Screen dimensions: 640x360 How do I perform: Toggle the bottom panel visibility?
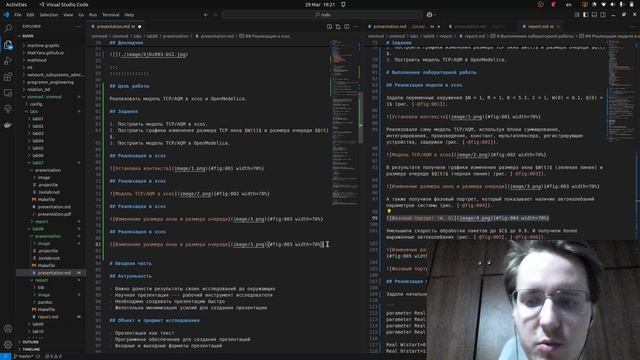click(594, 15)
